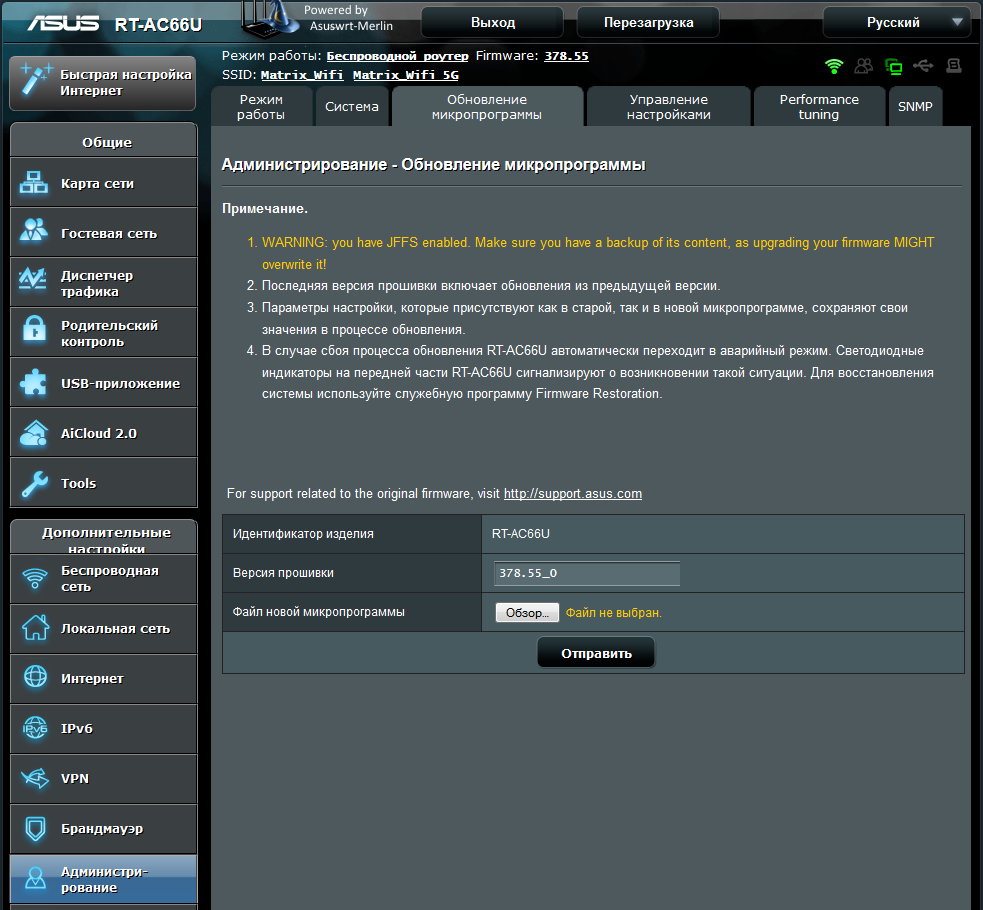Image resolution: width=983 pixels, height=910 pixels.
Task: Open the Управление настройками tab
Action: click(668, 107)
